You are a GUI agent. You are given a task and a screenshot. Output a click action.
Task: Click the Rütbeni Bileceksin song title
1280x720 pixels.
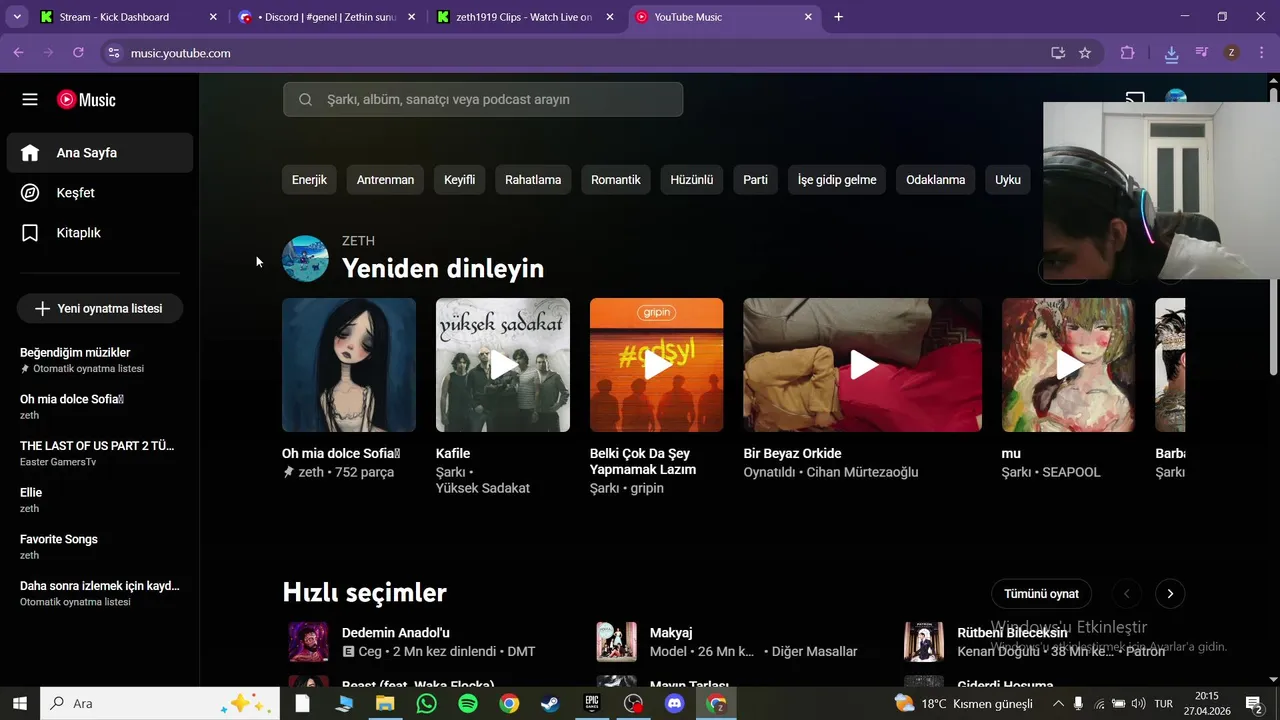(1012, 633)
